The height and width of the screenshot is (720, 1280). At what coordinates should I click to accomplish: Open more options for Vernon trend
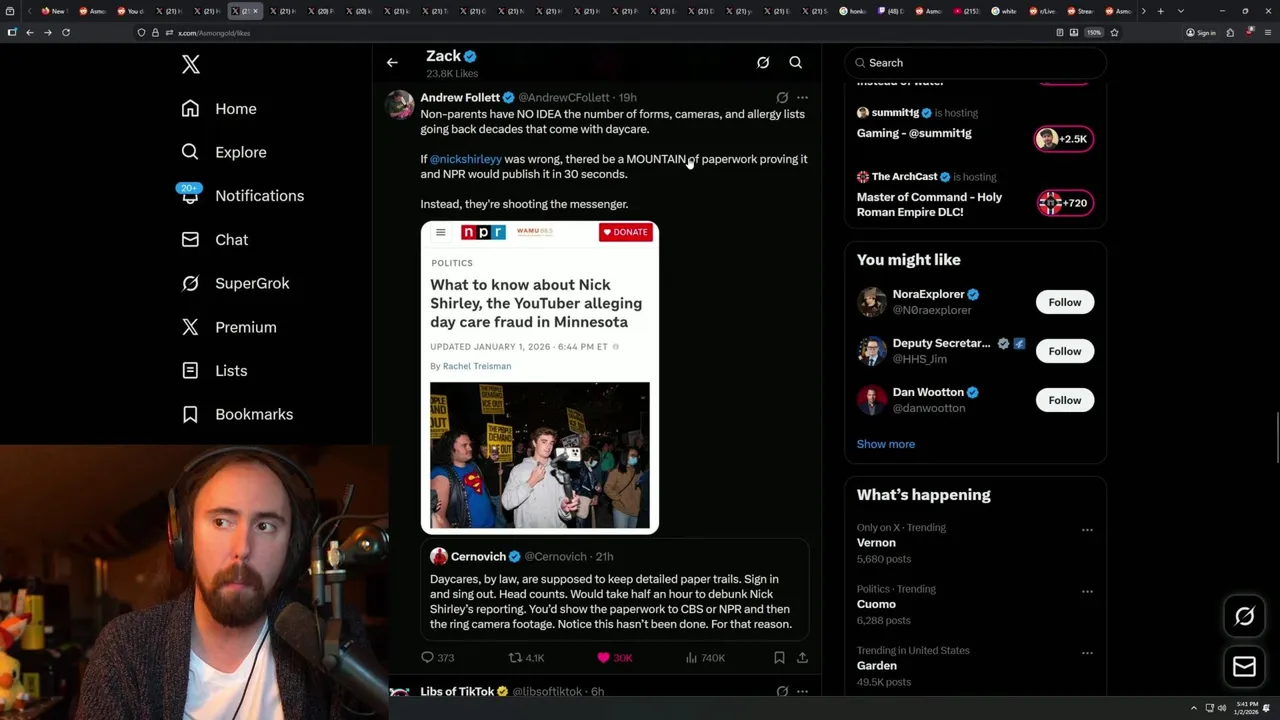[1087, 530]
